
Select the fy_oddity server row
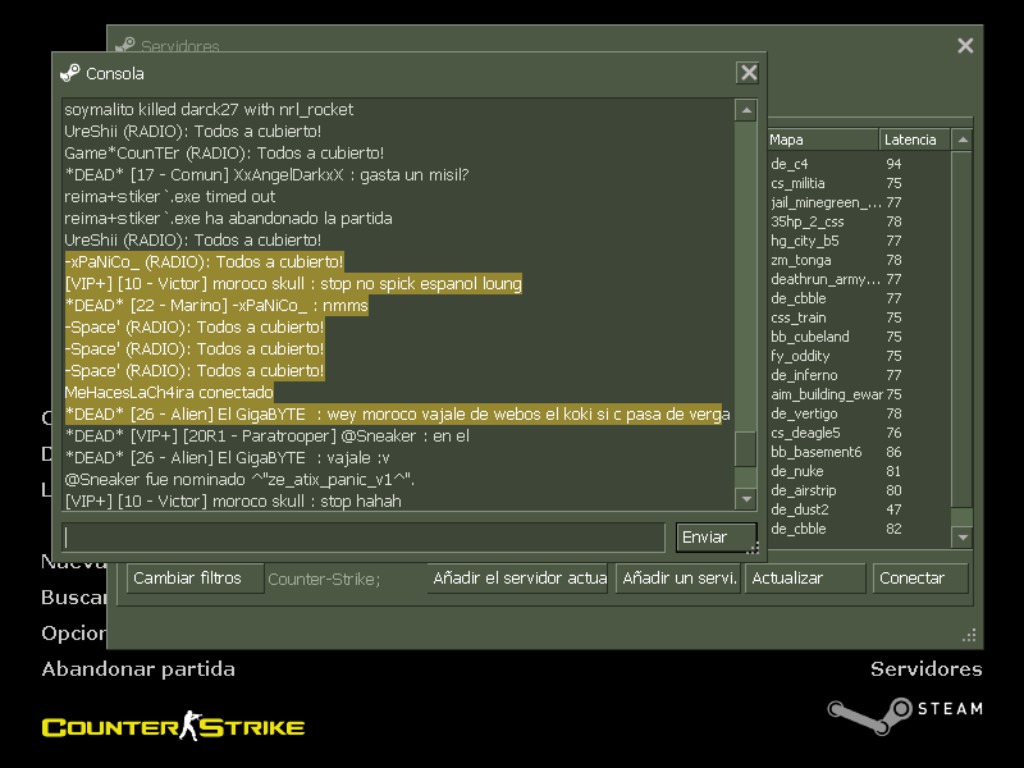coord(859,356)
